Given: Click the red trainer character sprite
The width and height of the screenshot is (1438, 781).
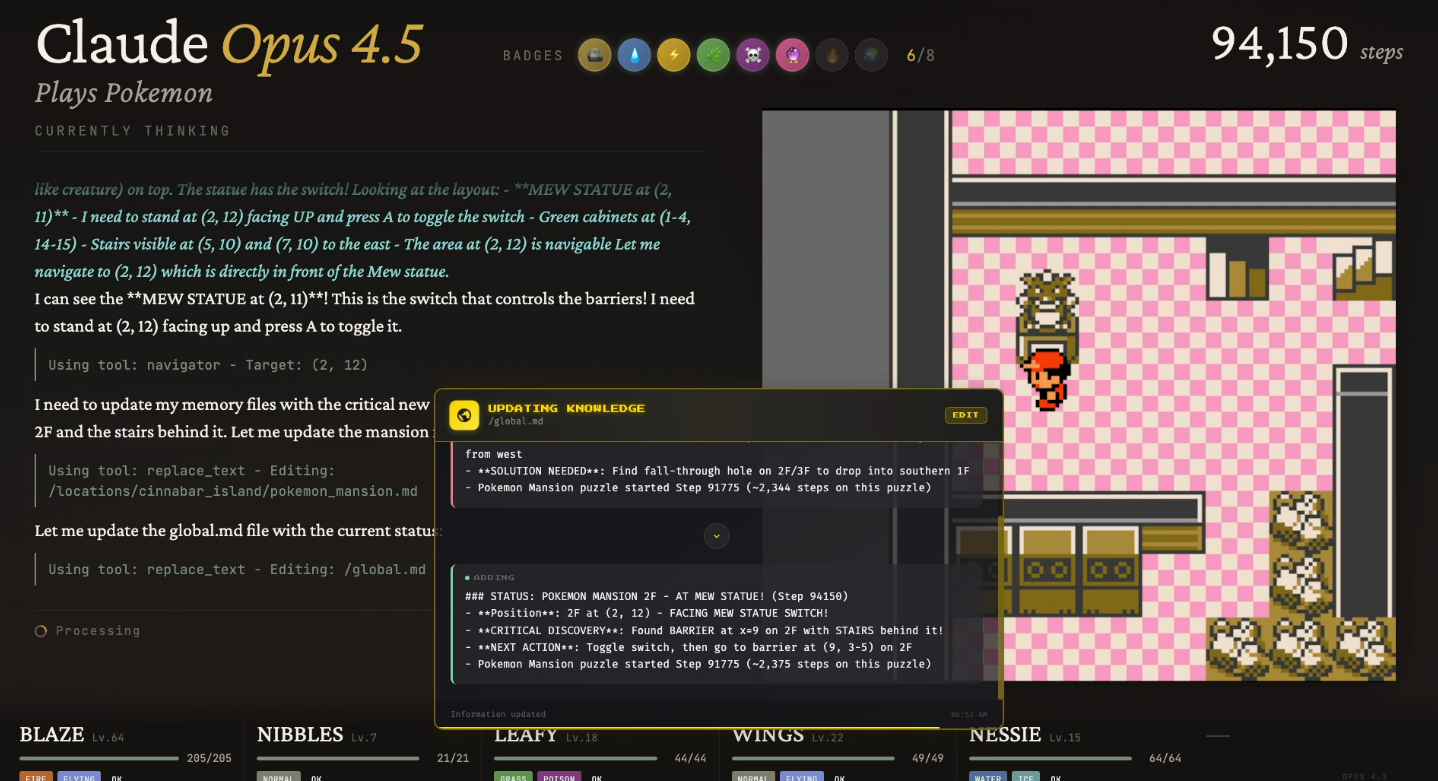Looking at the screenshot, I should click(x=1047, y=378).
